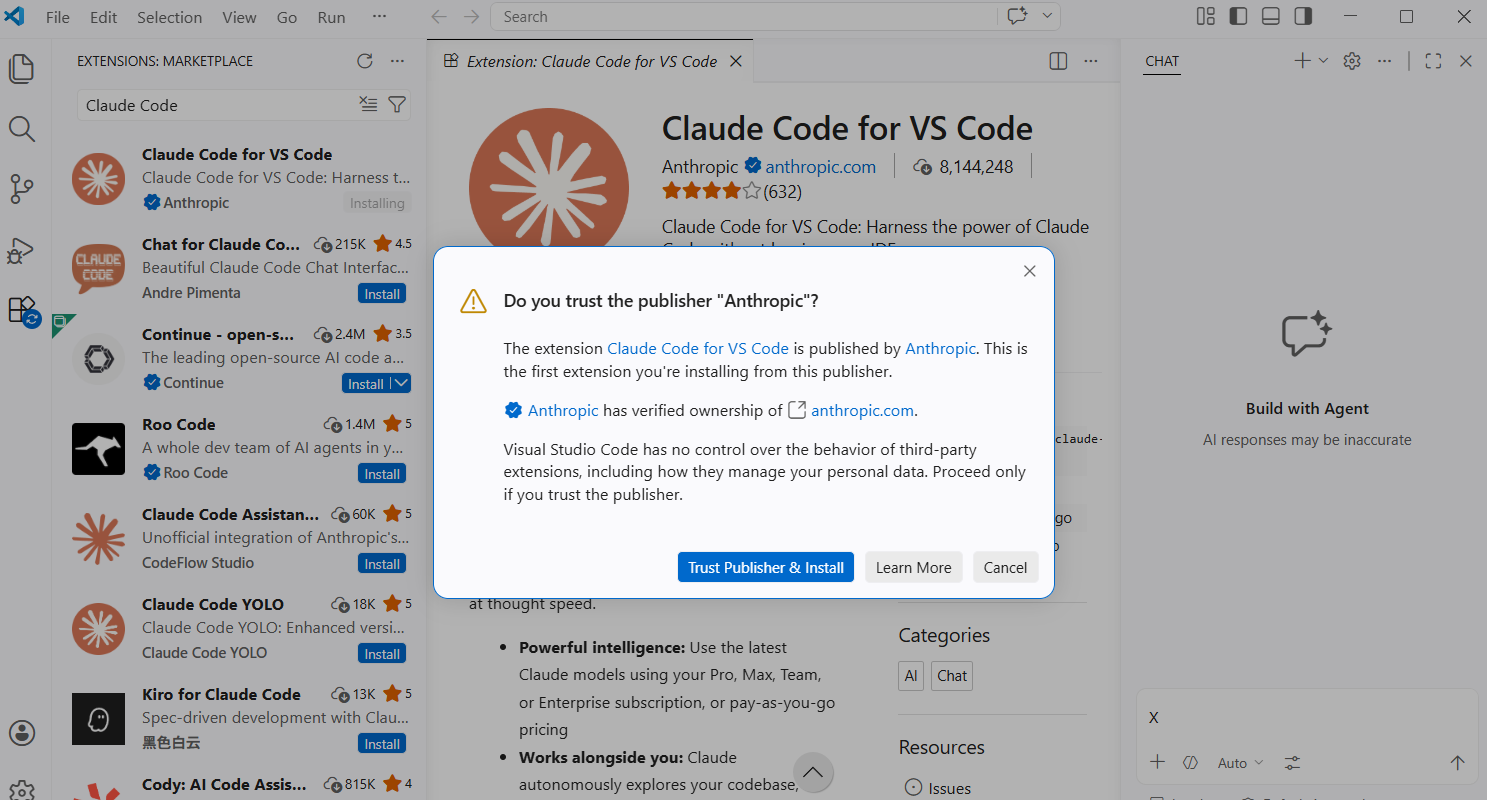Toggle the primary sidebar visibility

click(1237, 16)
